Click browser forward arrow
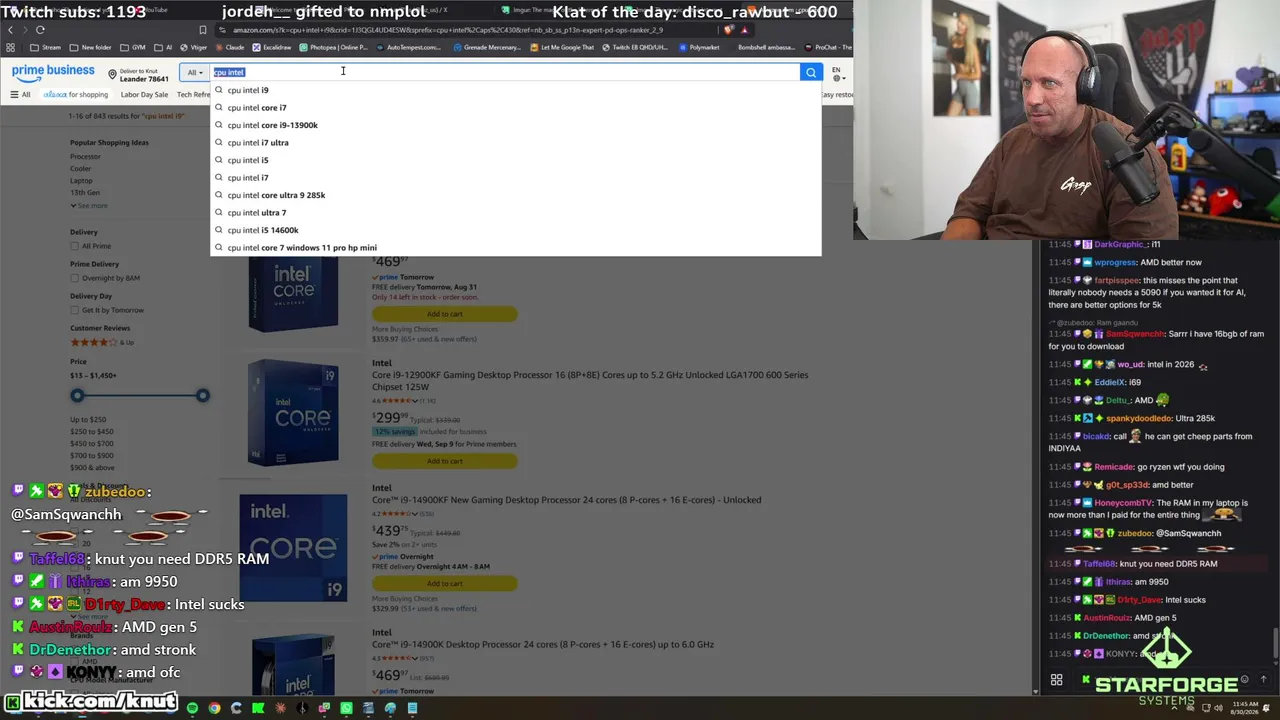1280x720 pixels. pos(25,30)
